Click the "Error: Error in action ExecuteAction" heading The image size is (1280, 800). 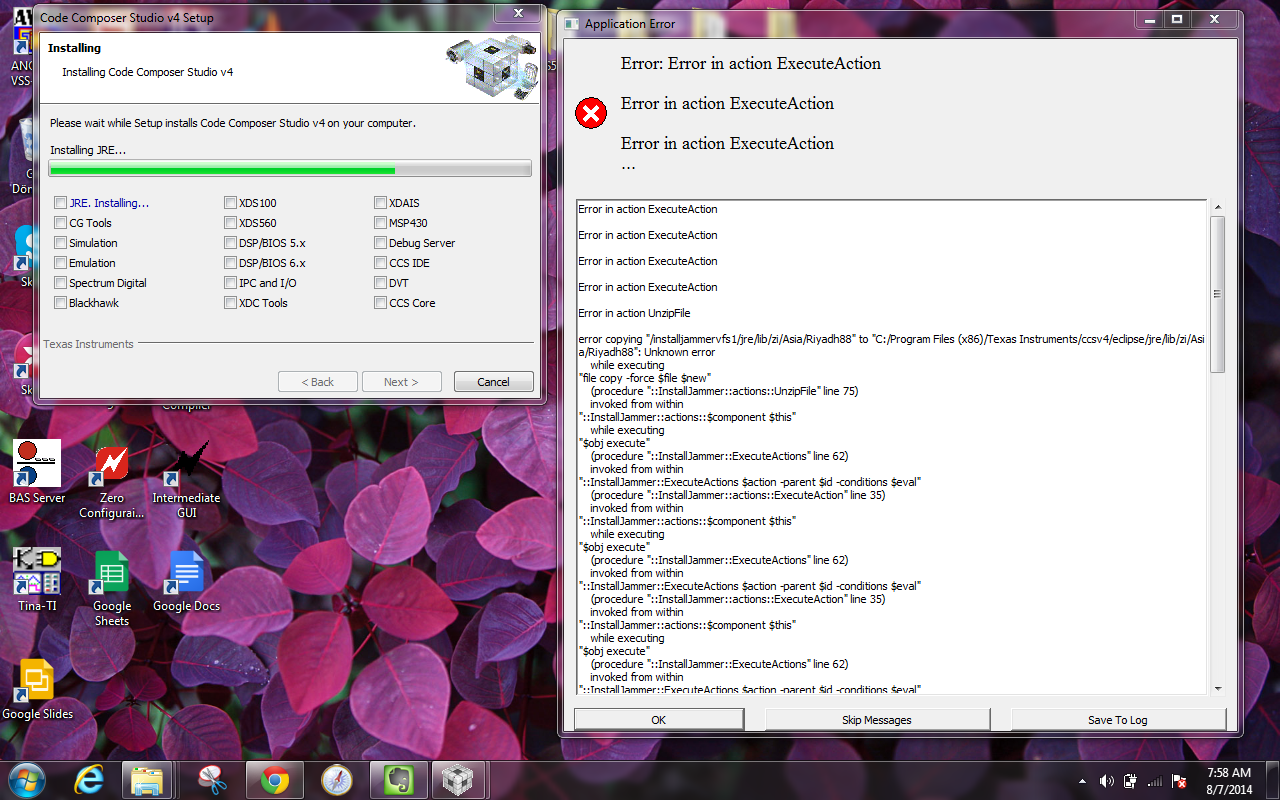[x=751, y=63]
